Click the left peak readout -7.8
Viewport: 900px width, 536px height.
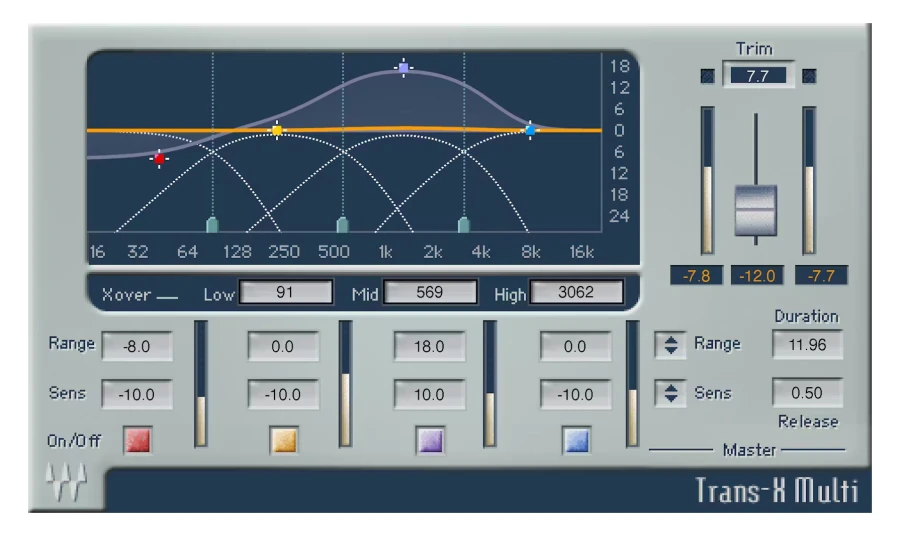[x=696, y=276]
